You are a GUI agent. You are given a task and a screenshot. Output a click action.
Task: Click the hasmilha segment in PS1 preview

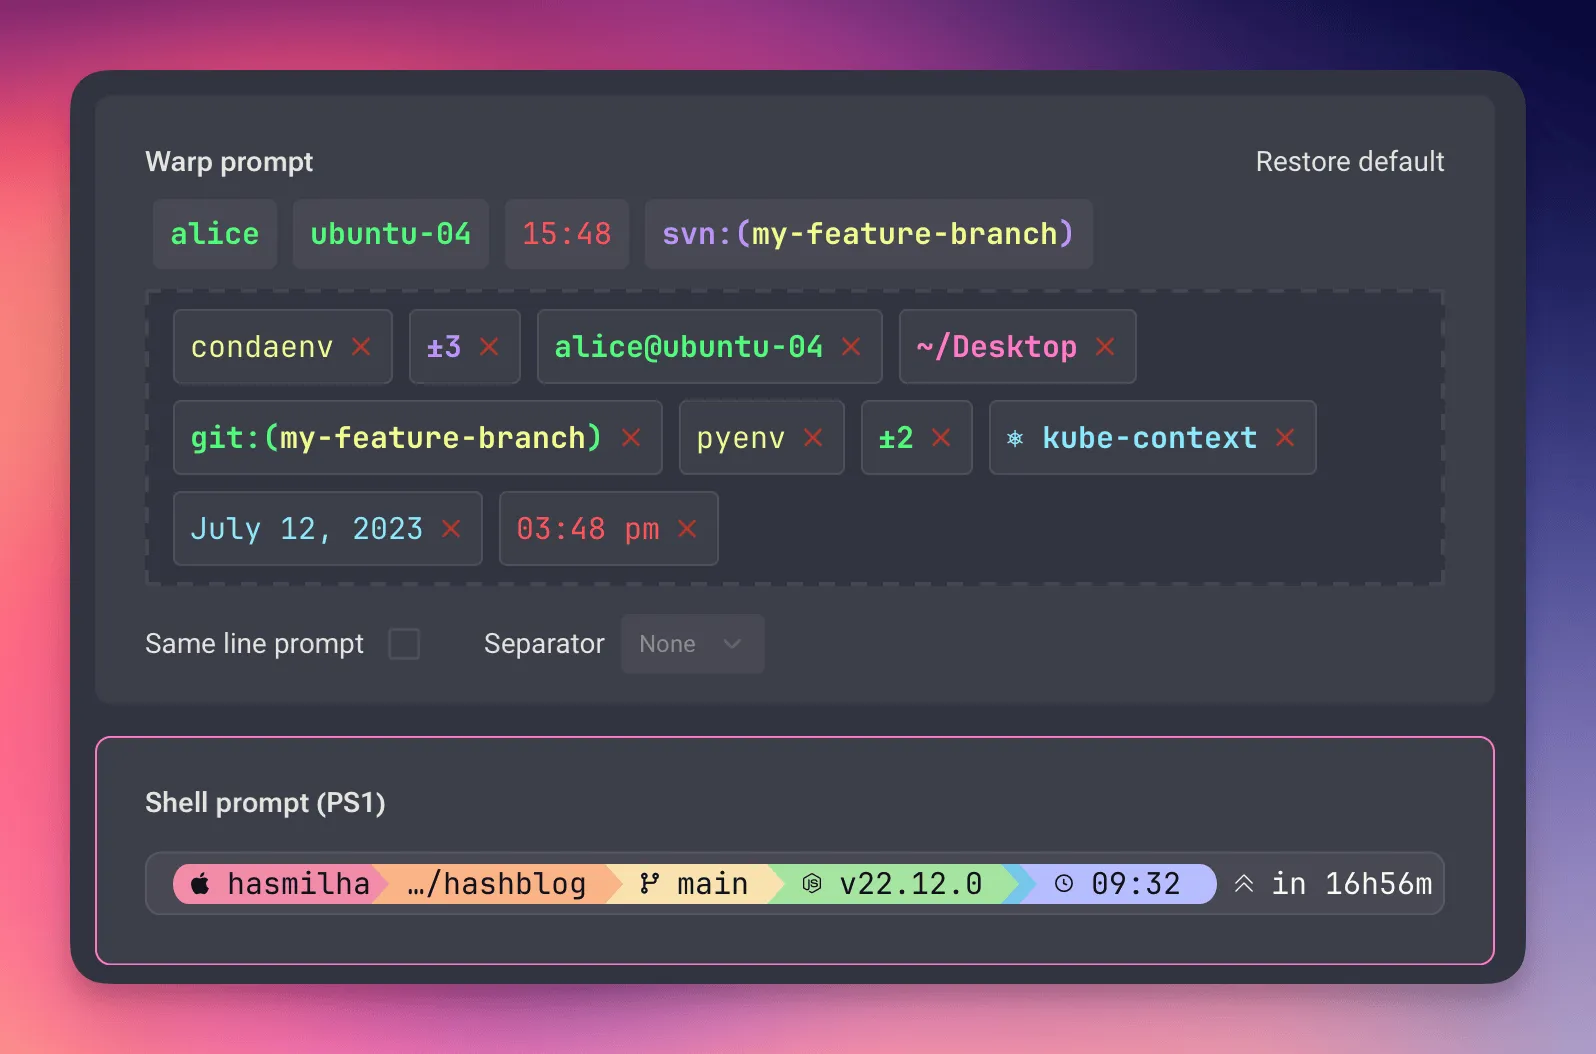(x=298, y=884)
